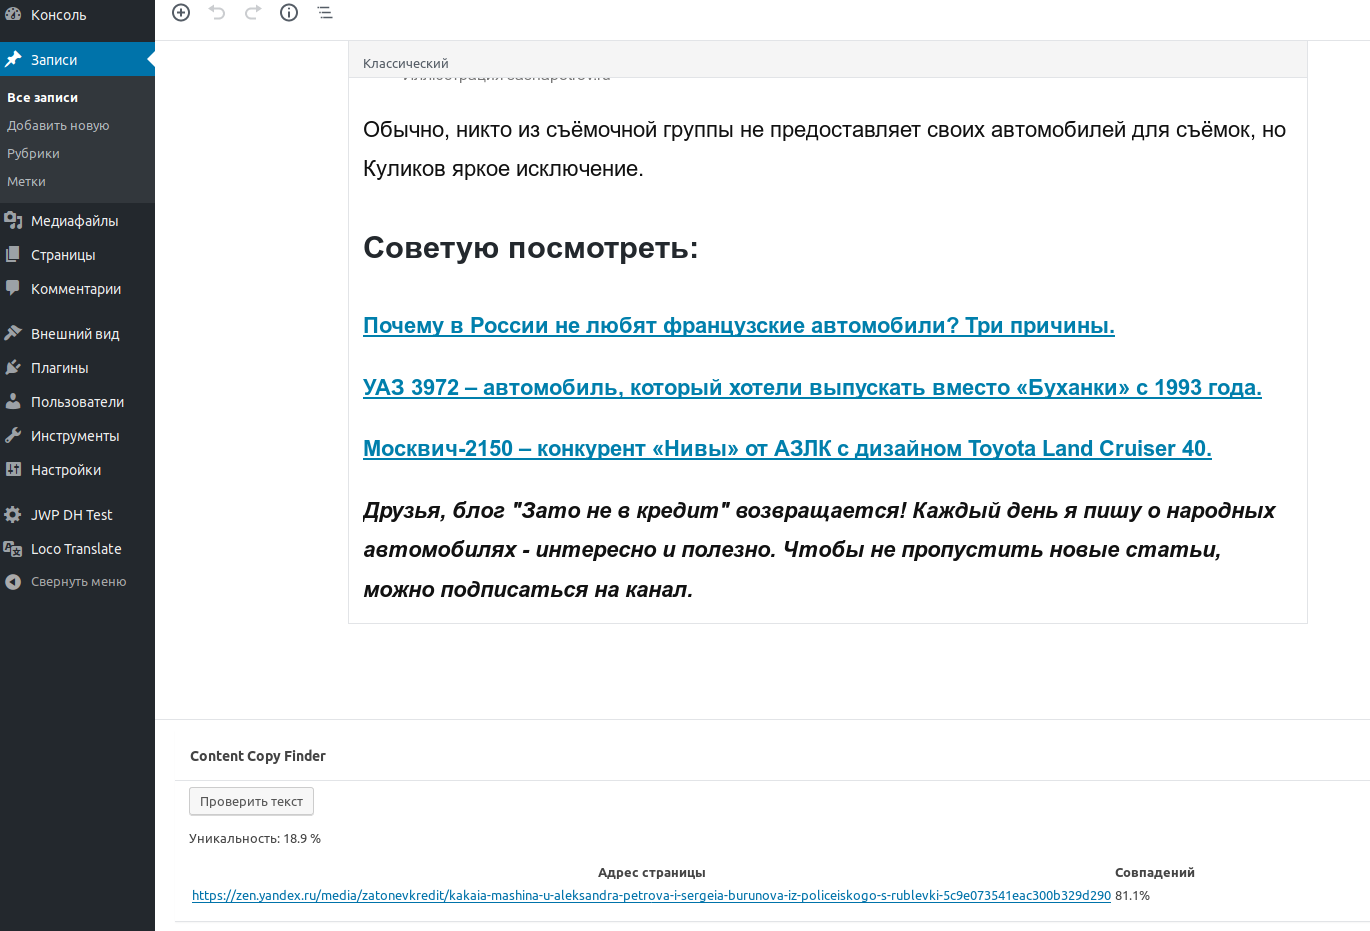The image size is (1370, 931).
Task: Click the undo arrow icon
Action: [217, 12]
